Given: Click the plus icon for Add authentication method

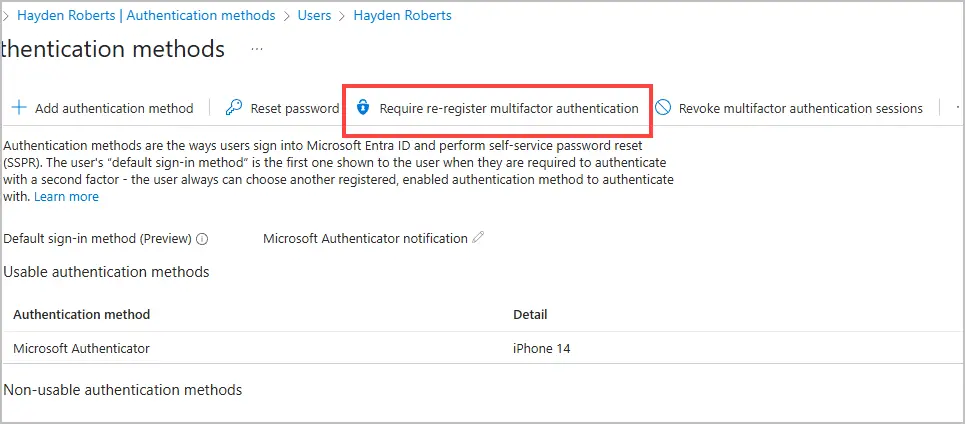Looking at the screenshot, I should point(19,108).
